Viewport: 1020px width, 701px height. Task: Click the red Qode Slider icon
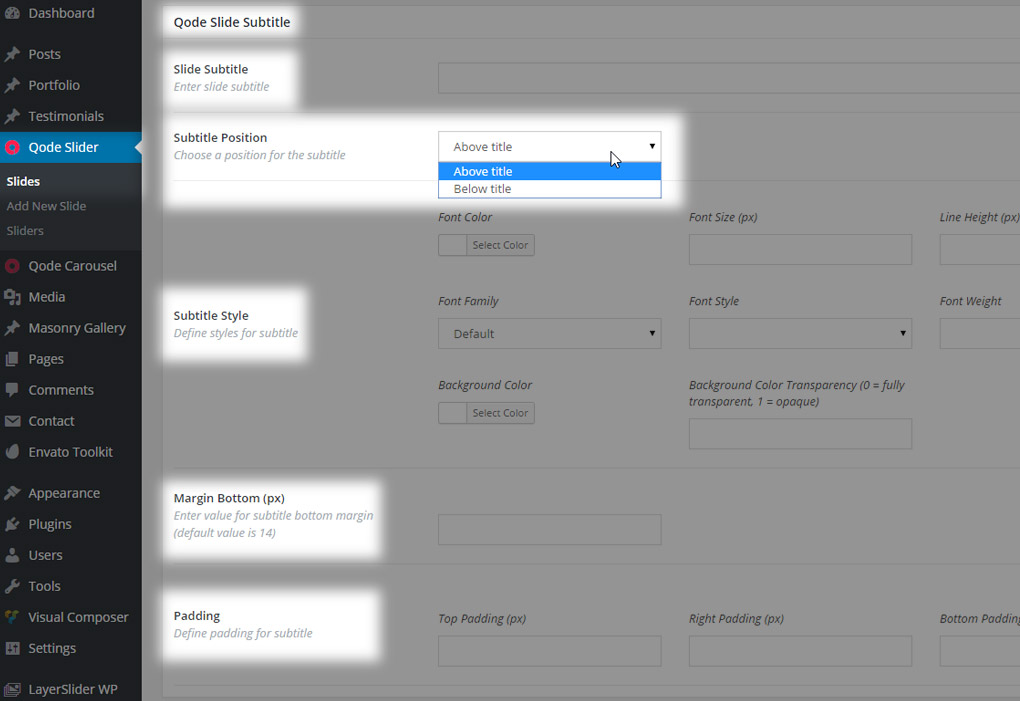click(12, 148)
